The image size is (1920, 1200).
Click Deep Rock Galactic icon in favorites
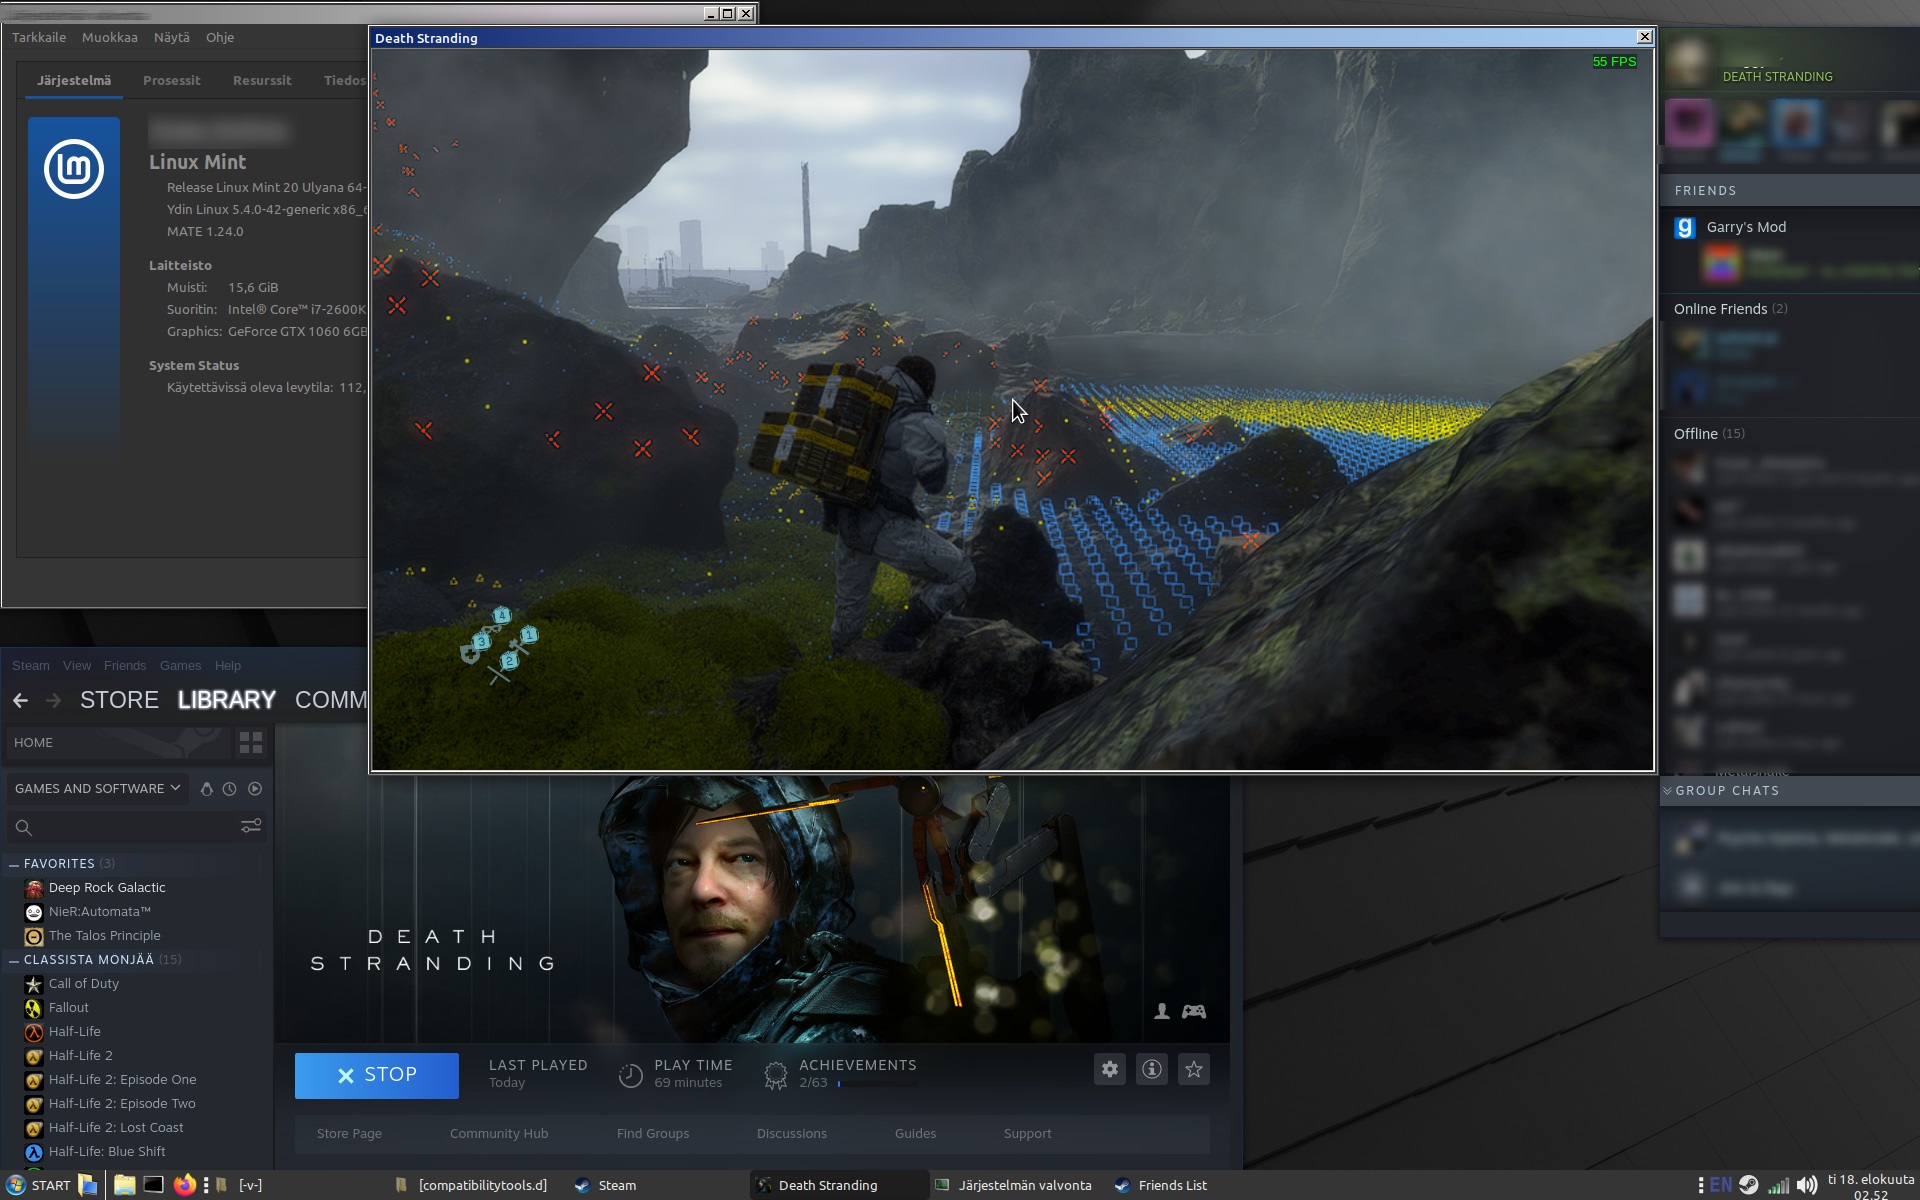(x=34, y=888)
